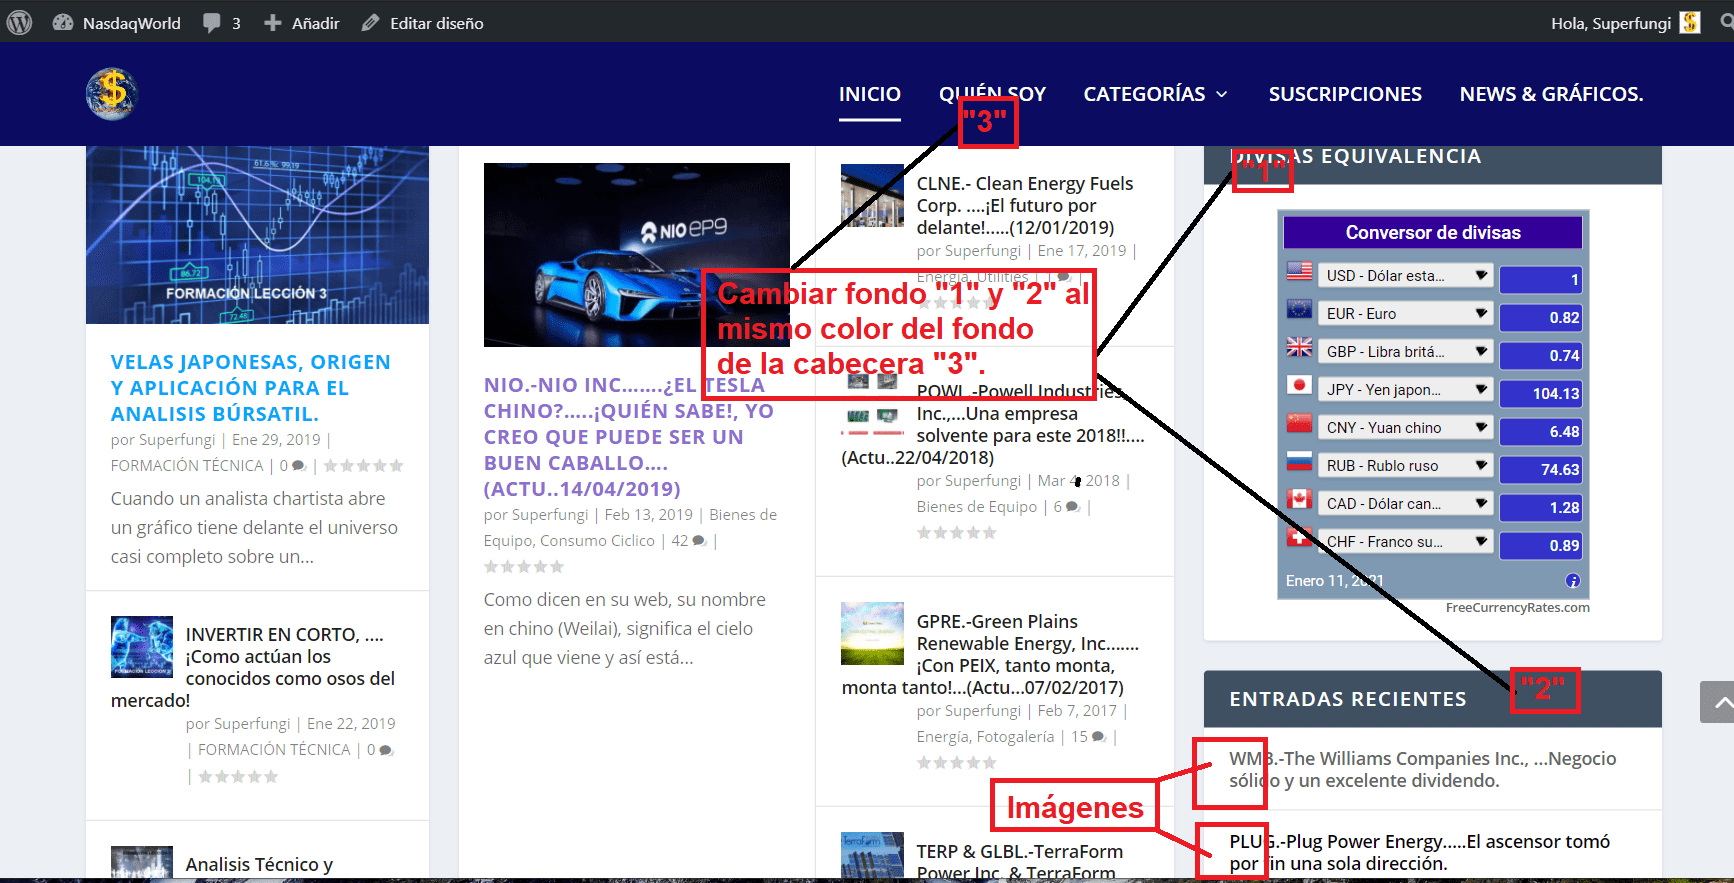This screenshot has height=883, width=1734.
Task: Open the comments bubble in admin bar
Action: (211, 22)
